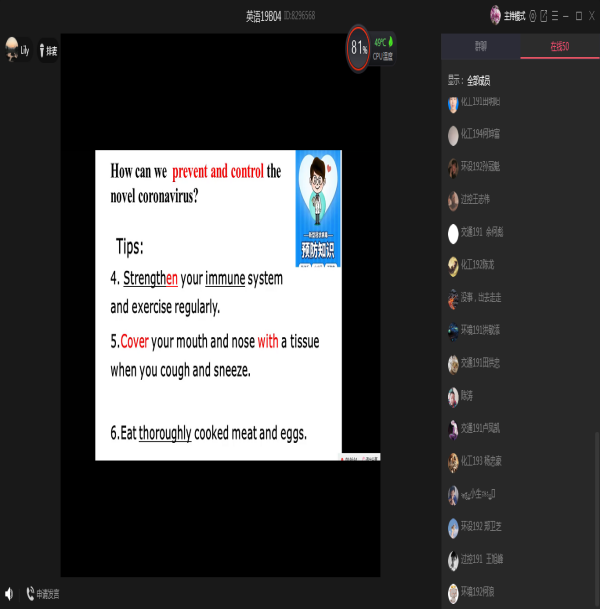Click the member list vertical scrollbar
600x609 pixels.
point(596,500)
